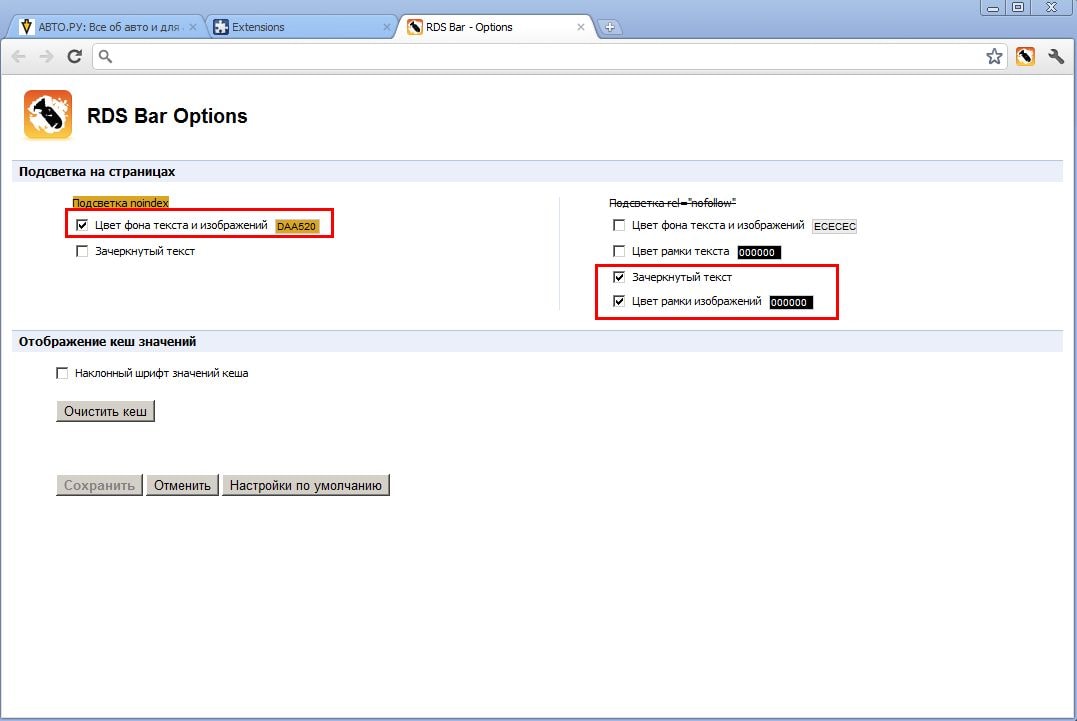Toggle italic font for cache values
1077x721 pixels.
pos(62,374)
